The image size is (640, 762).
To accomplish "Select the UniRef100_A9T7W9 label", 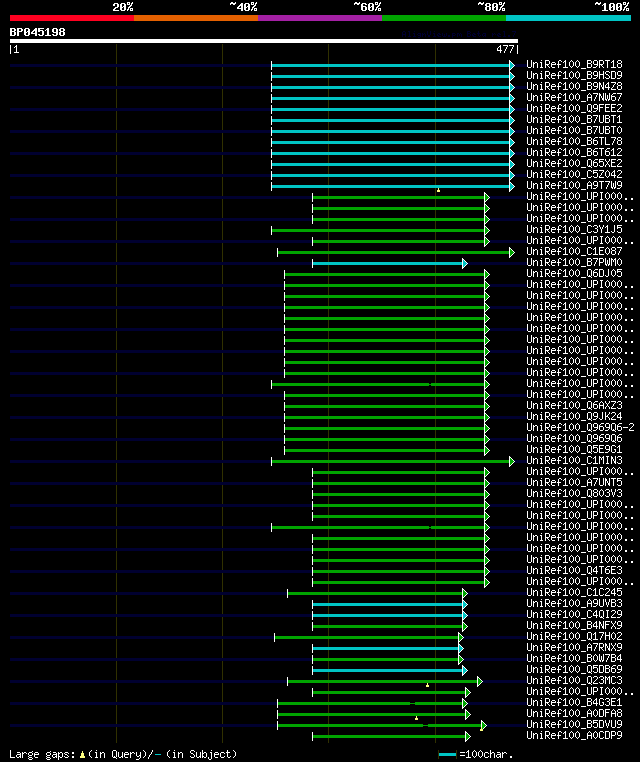I will tap(574, 185).
